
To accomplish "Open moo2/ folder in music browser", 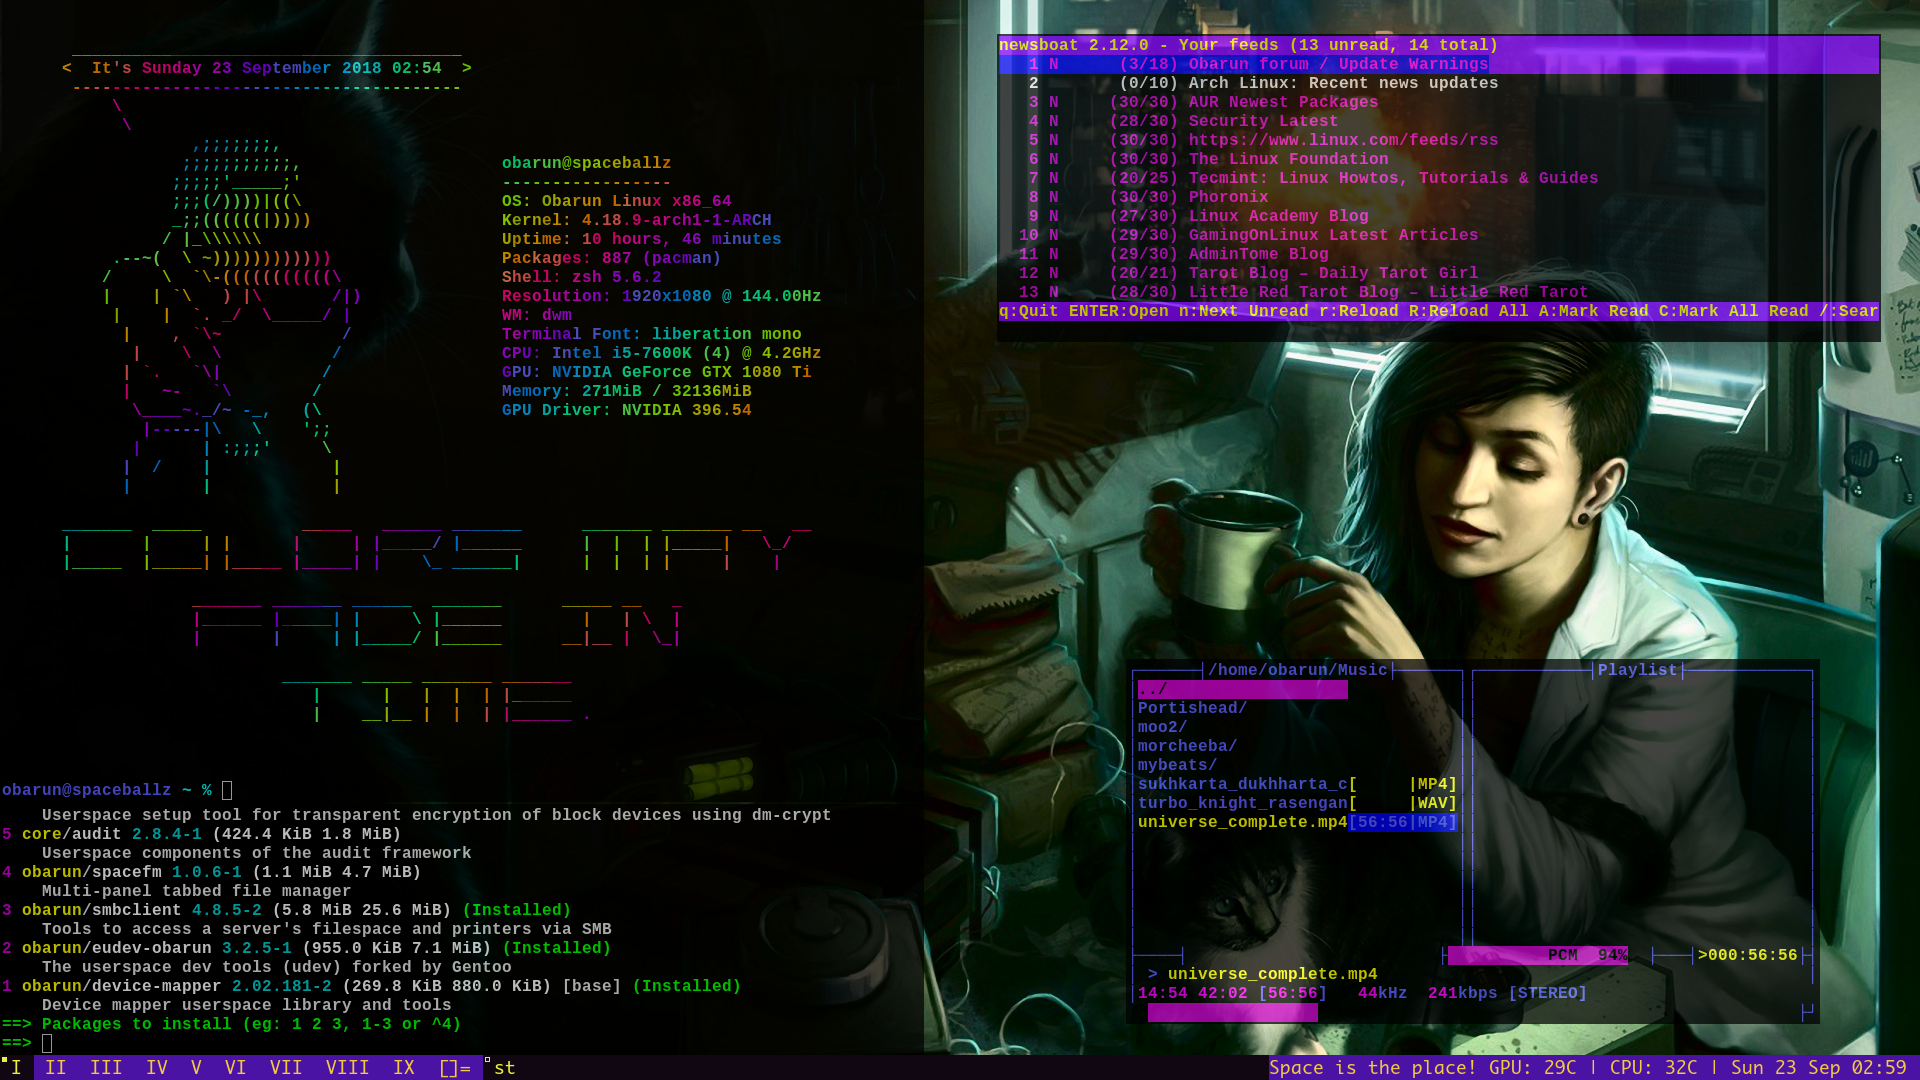I will click(x=1162, y=727).
